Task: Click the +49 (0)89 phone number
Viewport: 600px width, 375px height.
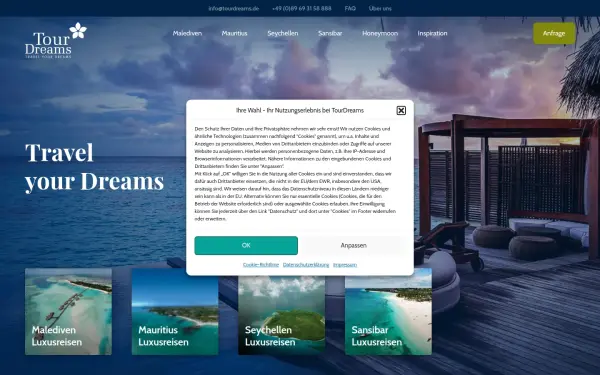Action: (302, 8)
